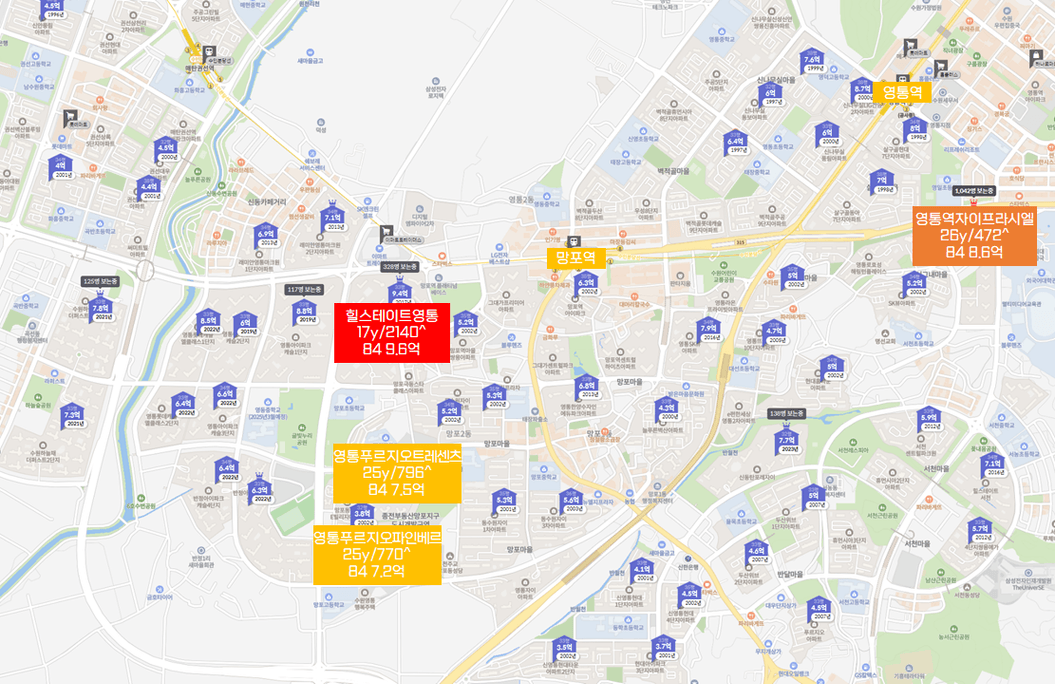This screenshot has width=1055, height=684.
Task: Select the 6.9억 2013년 price marker
Action: coord(267,236)
